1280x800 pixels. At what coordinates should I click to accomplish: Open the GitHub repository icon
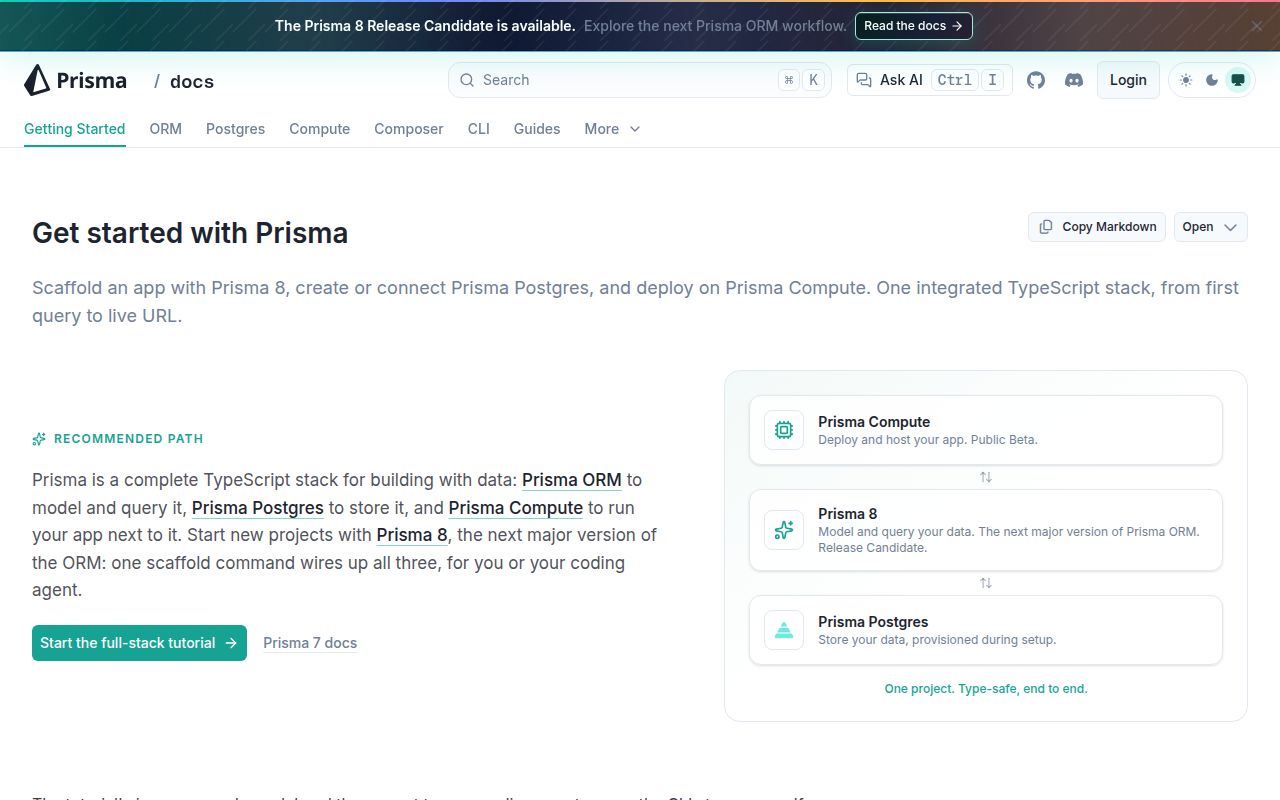(1036, 80)
